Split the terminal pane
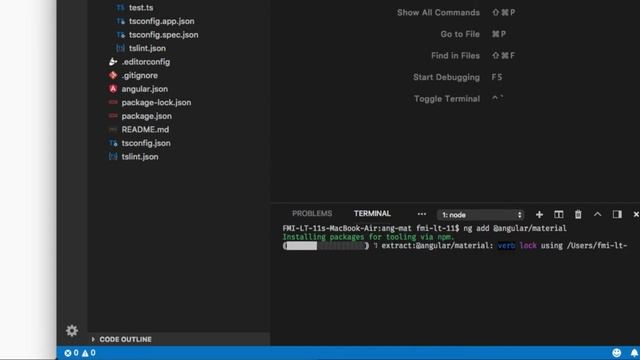 pyautogui.click(x=558, y=215)
